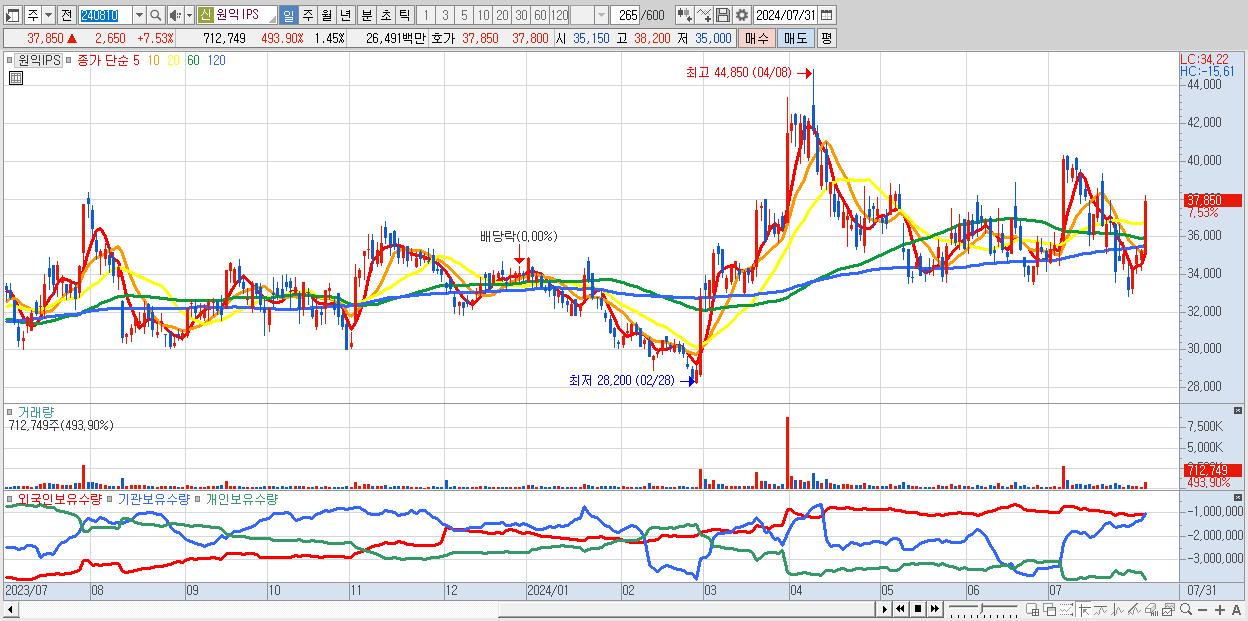Click the 265 bar count field

tap(627, 15)
